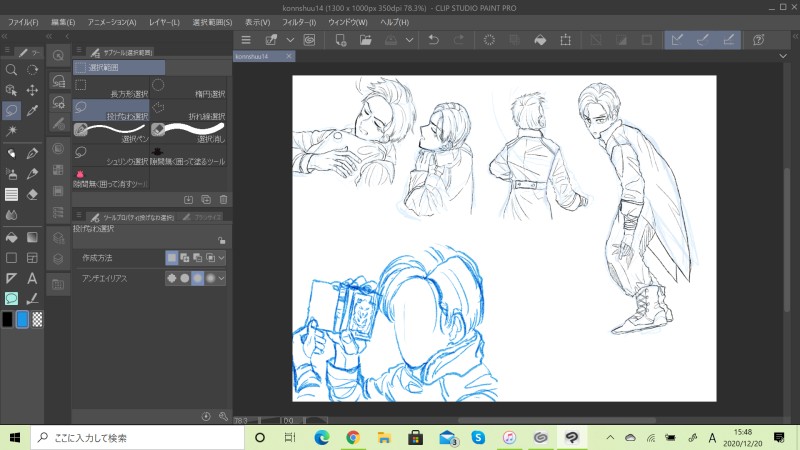Expand the canvas tab list chevron
Screen dimensions: 800x450
pos(783,56)
